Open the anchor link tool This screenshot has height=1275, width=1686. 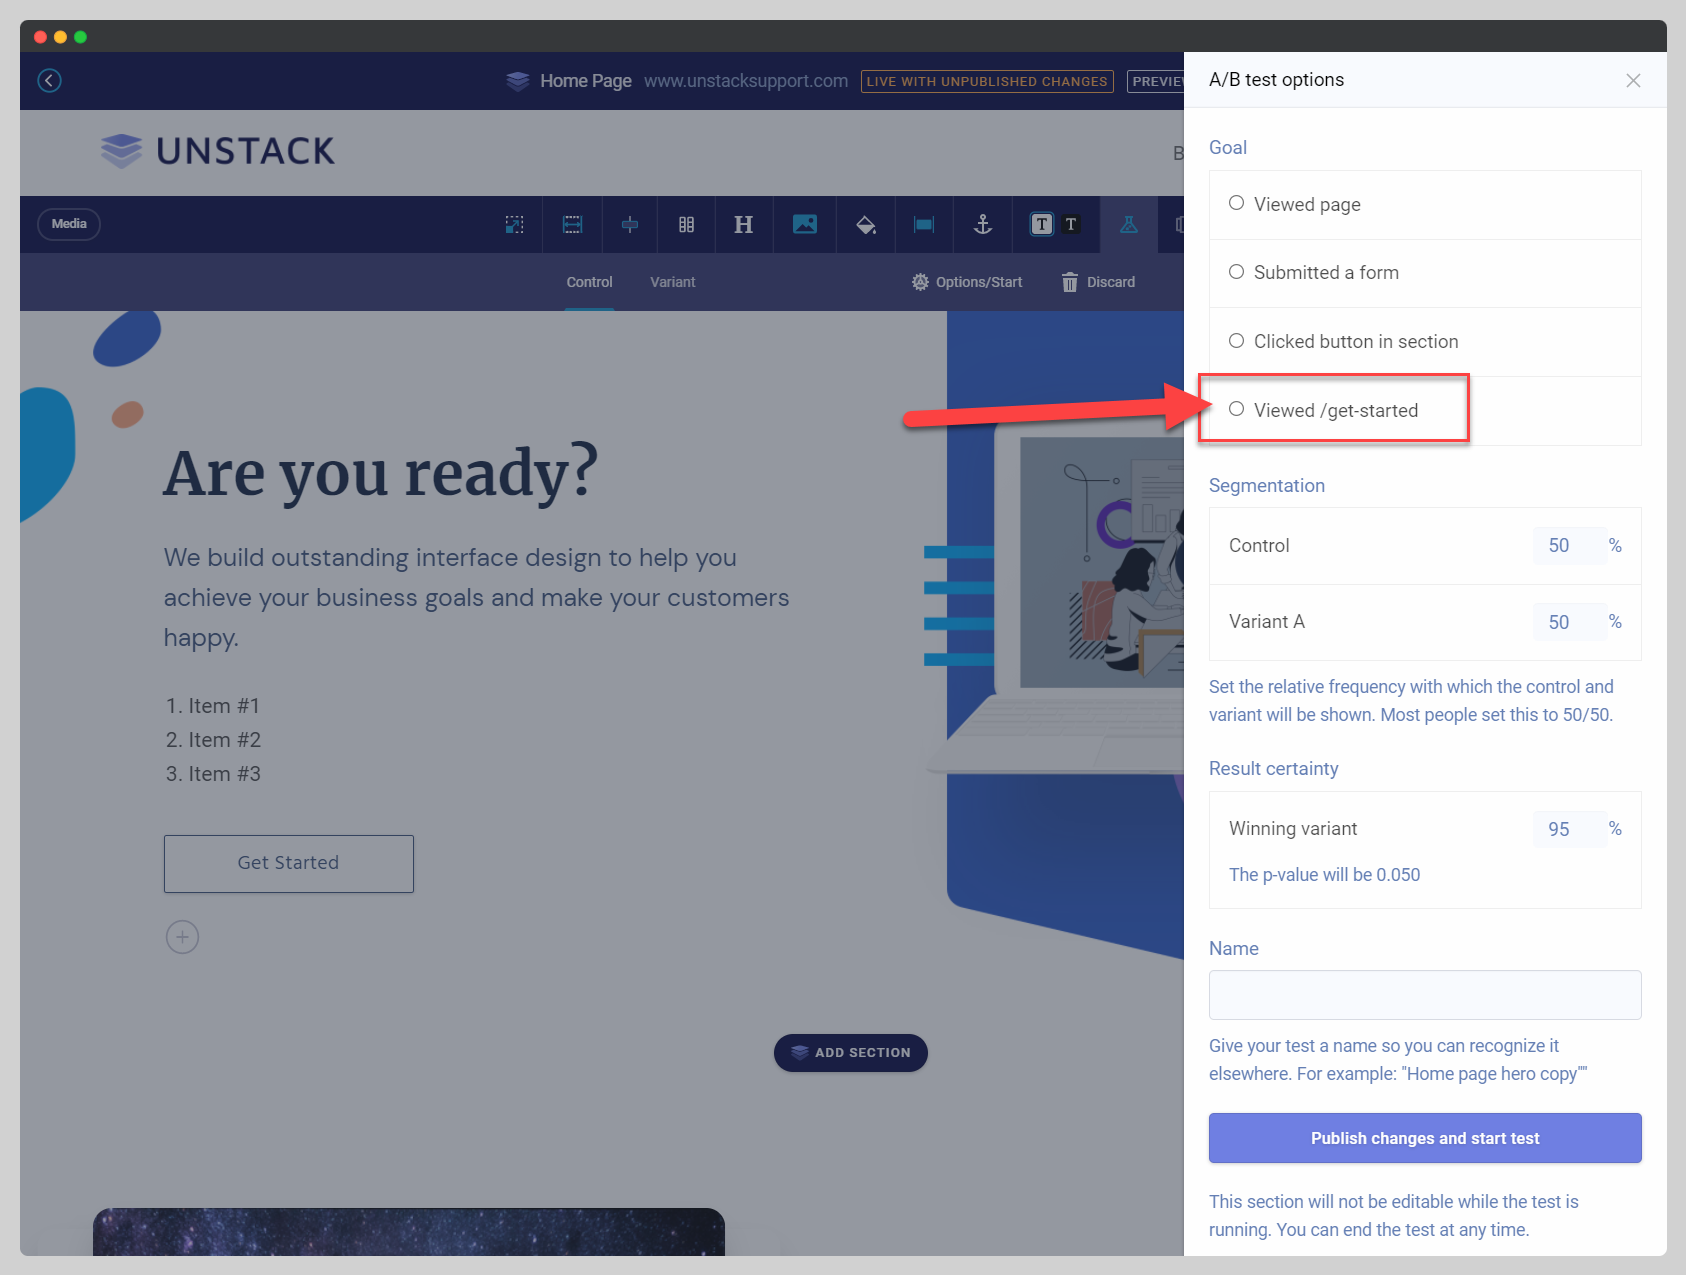(982, 225)
